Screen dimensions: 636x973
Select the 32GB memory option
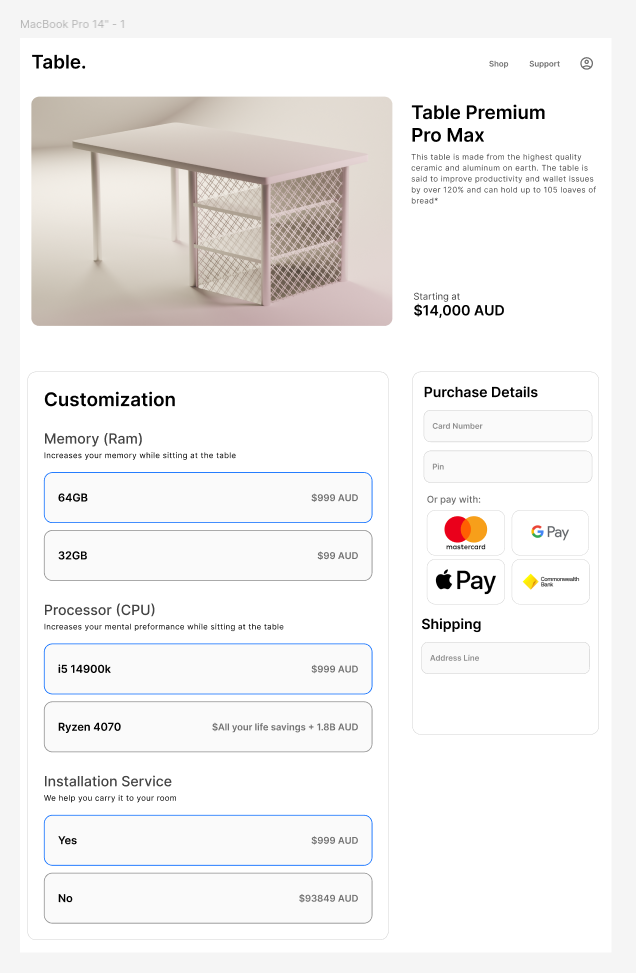(208, 555)
